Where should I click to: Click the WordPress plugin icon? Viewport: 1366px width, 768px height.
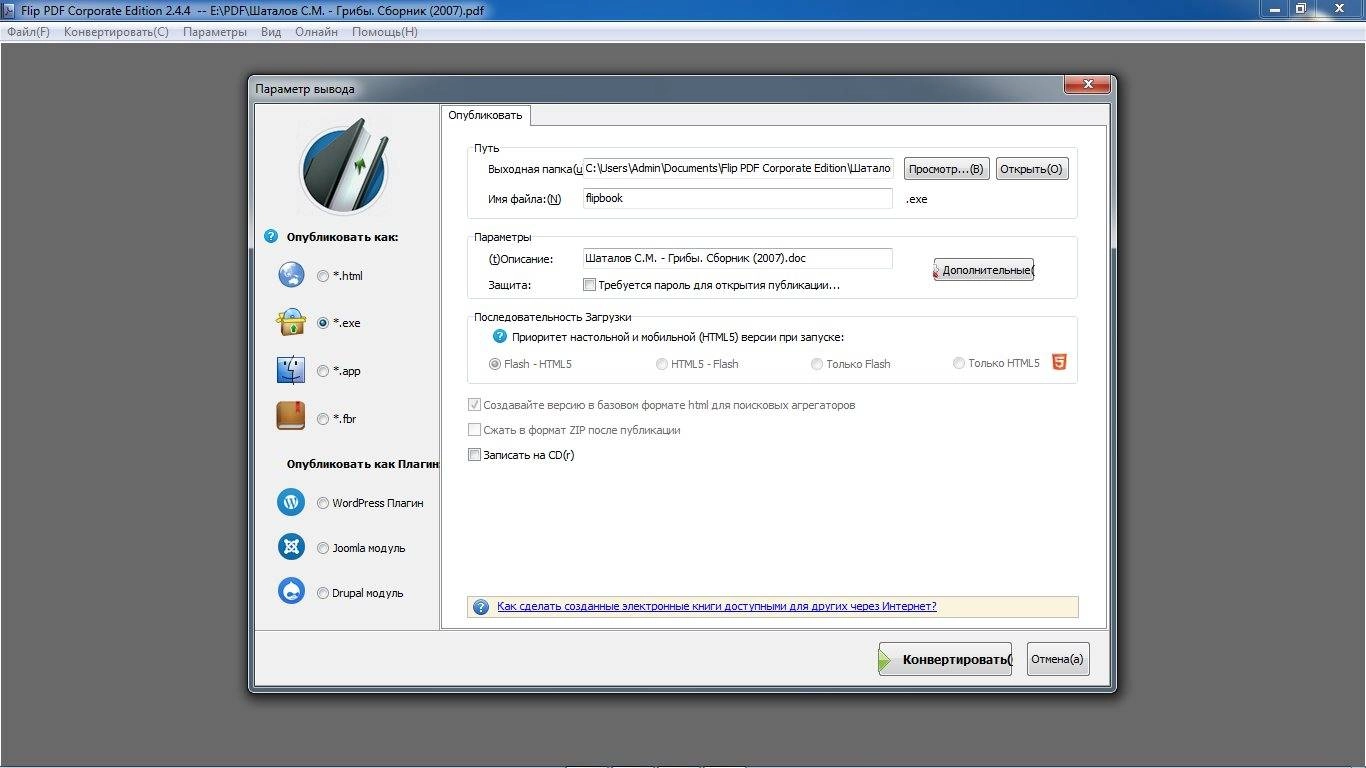[x=291, y=502]
